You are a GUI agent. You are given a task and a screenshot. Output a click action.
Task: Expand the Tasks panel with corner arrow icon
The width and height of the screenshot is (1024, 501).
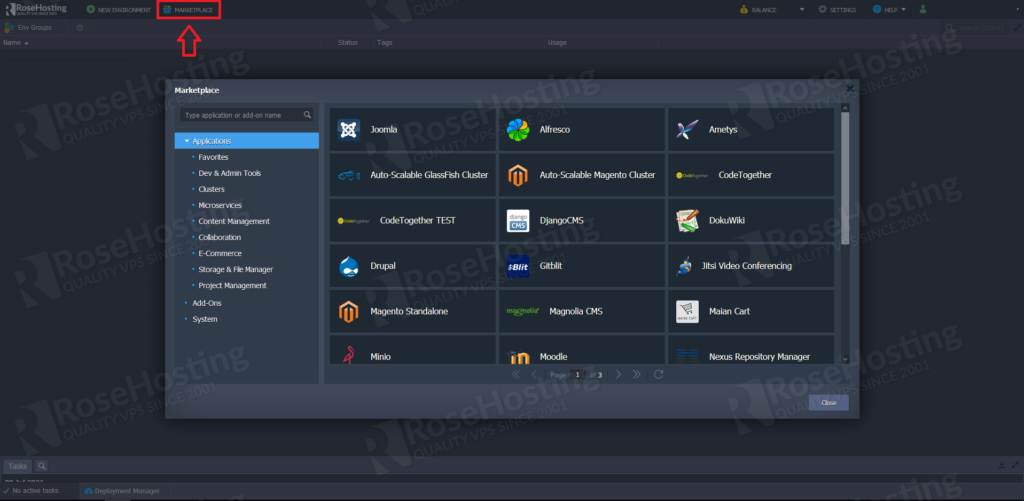pyautogui.click(x=1016, y=465)
